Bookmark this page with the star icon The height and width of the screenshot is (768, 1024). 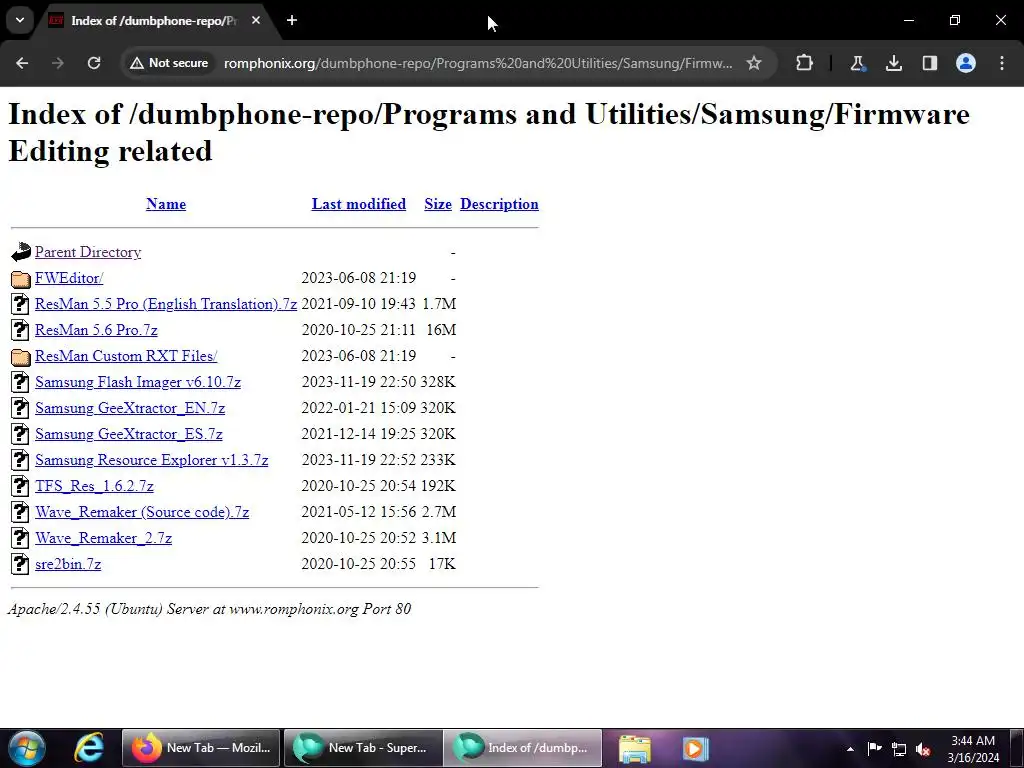click(754, 63)
